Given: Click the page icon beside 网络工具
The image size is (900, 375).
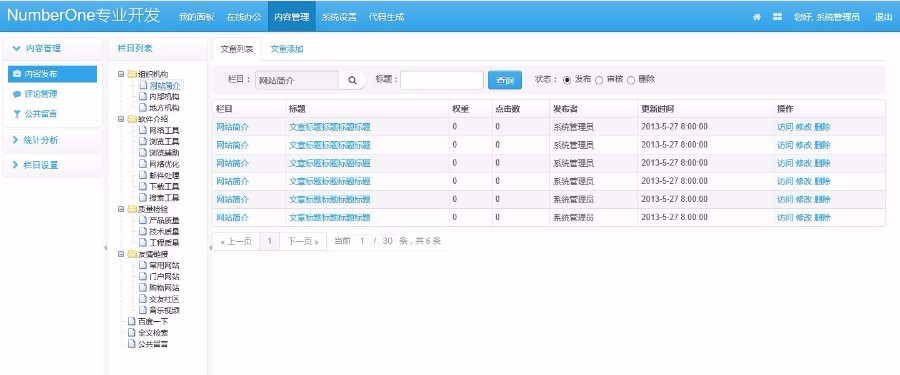Looking at the screenshot, I should point(143,130).
